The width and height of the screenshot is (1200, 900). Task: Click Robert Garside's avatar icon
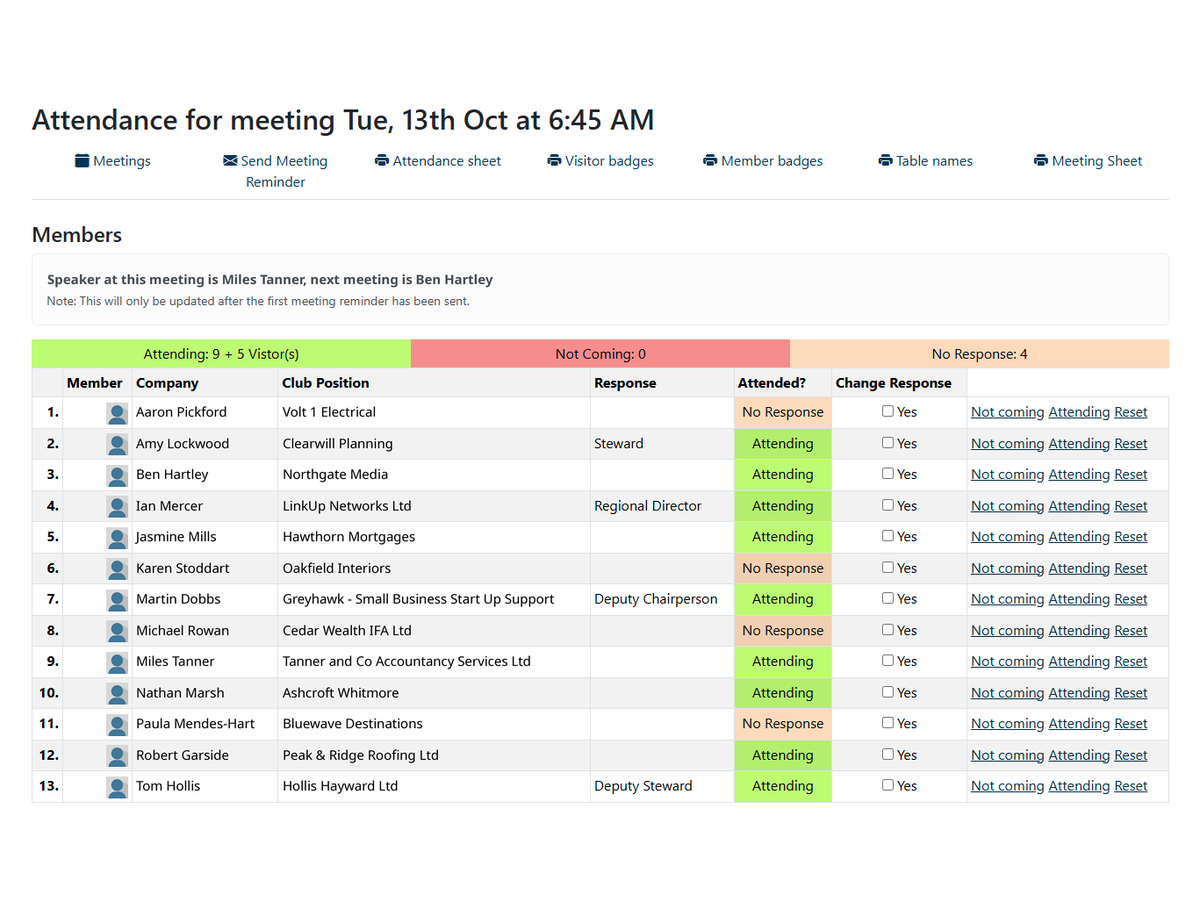(x=117, y=756)
